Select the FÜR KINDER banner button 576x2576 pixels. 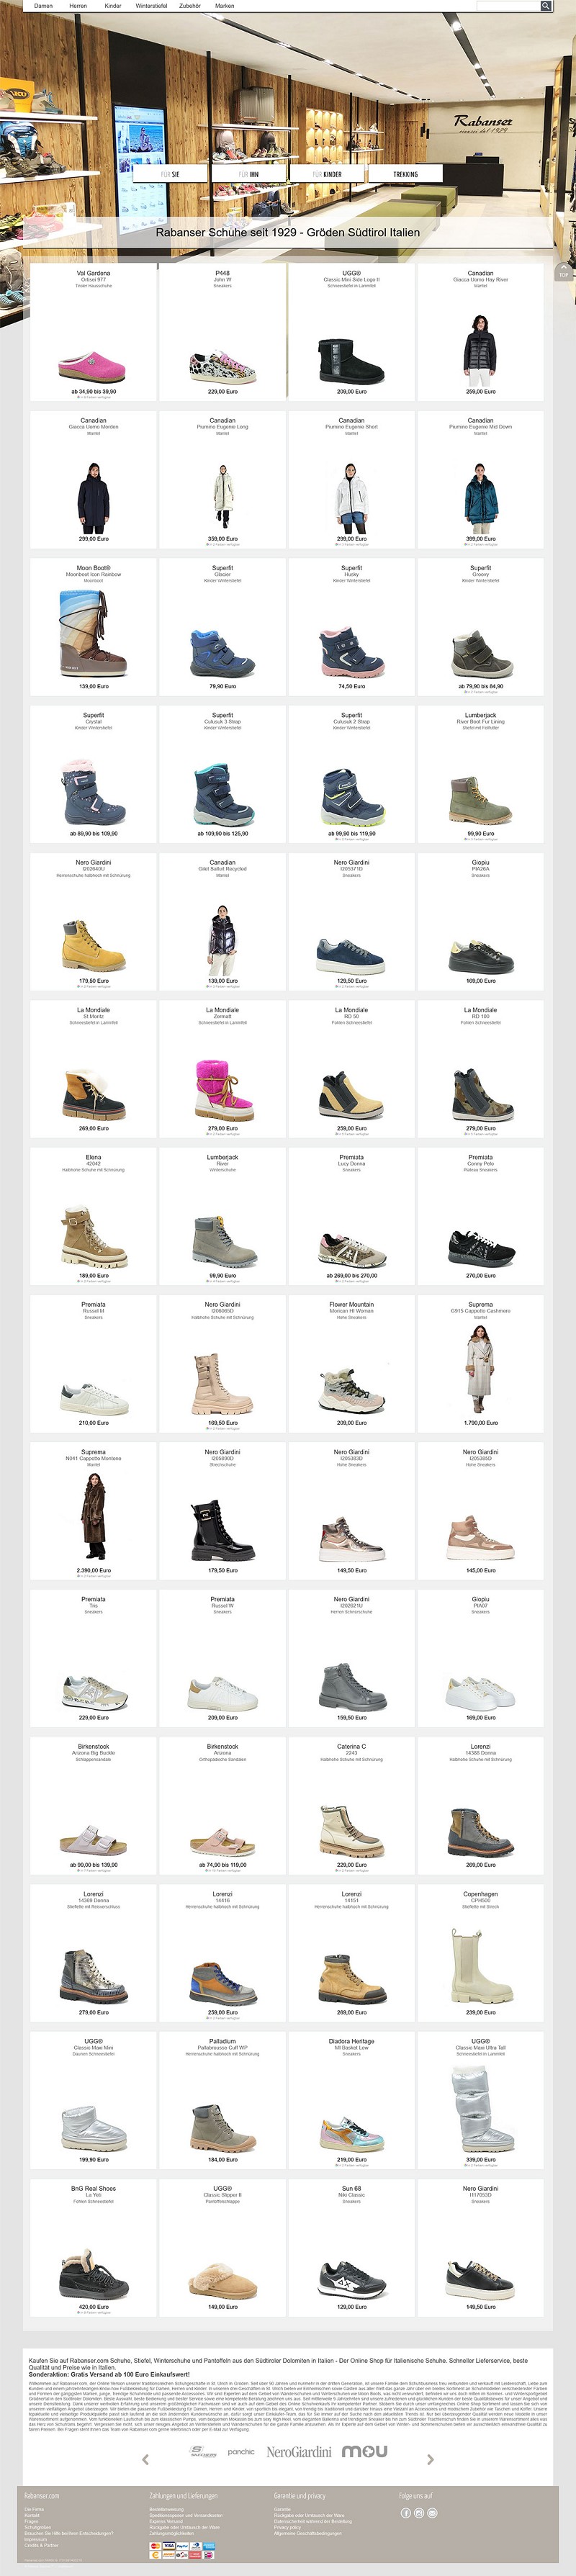[327, 174]
